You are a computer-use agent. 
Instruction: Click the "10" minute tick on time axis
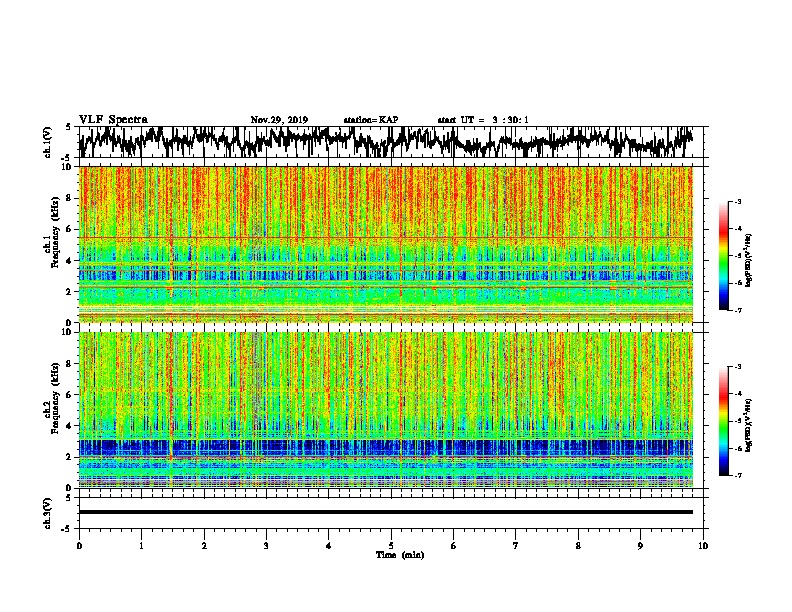[x=703, y=546]
